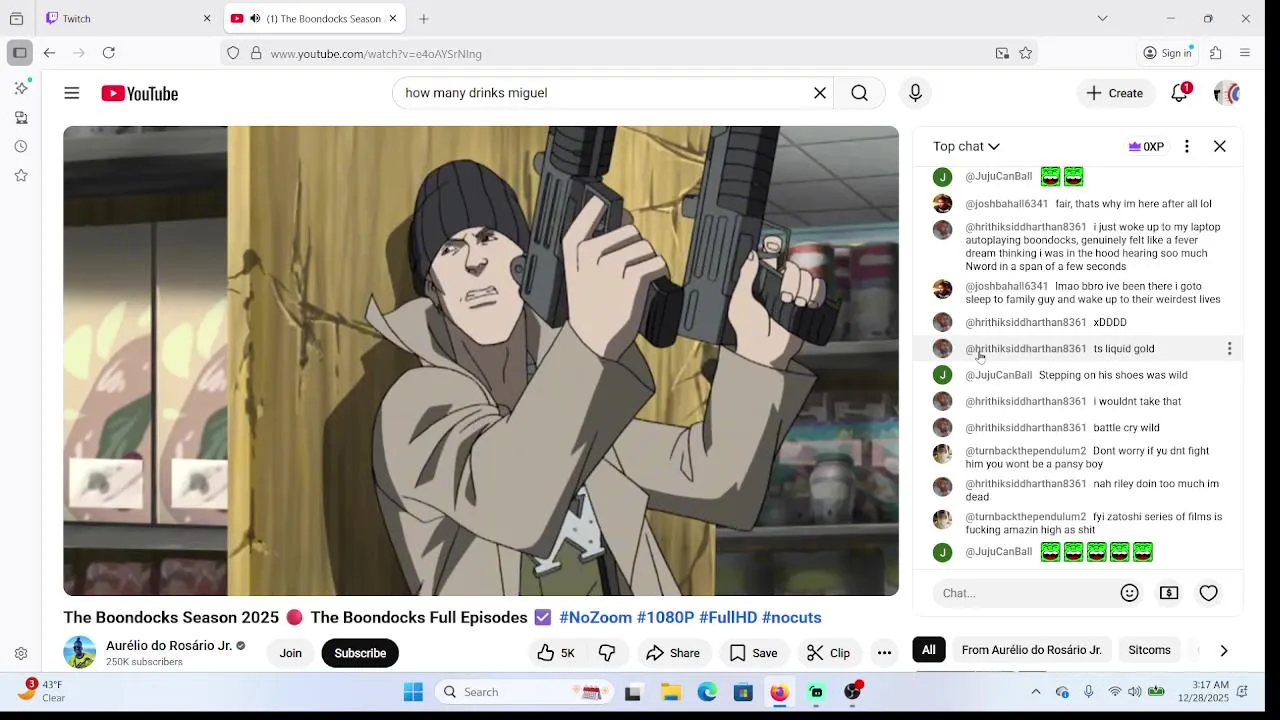This screenshot has width=1280, height=720.
Task: Select the Sitcoms chip
Action: coord(1149,650)
